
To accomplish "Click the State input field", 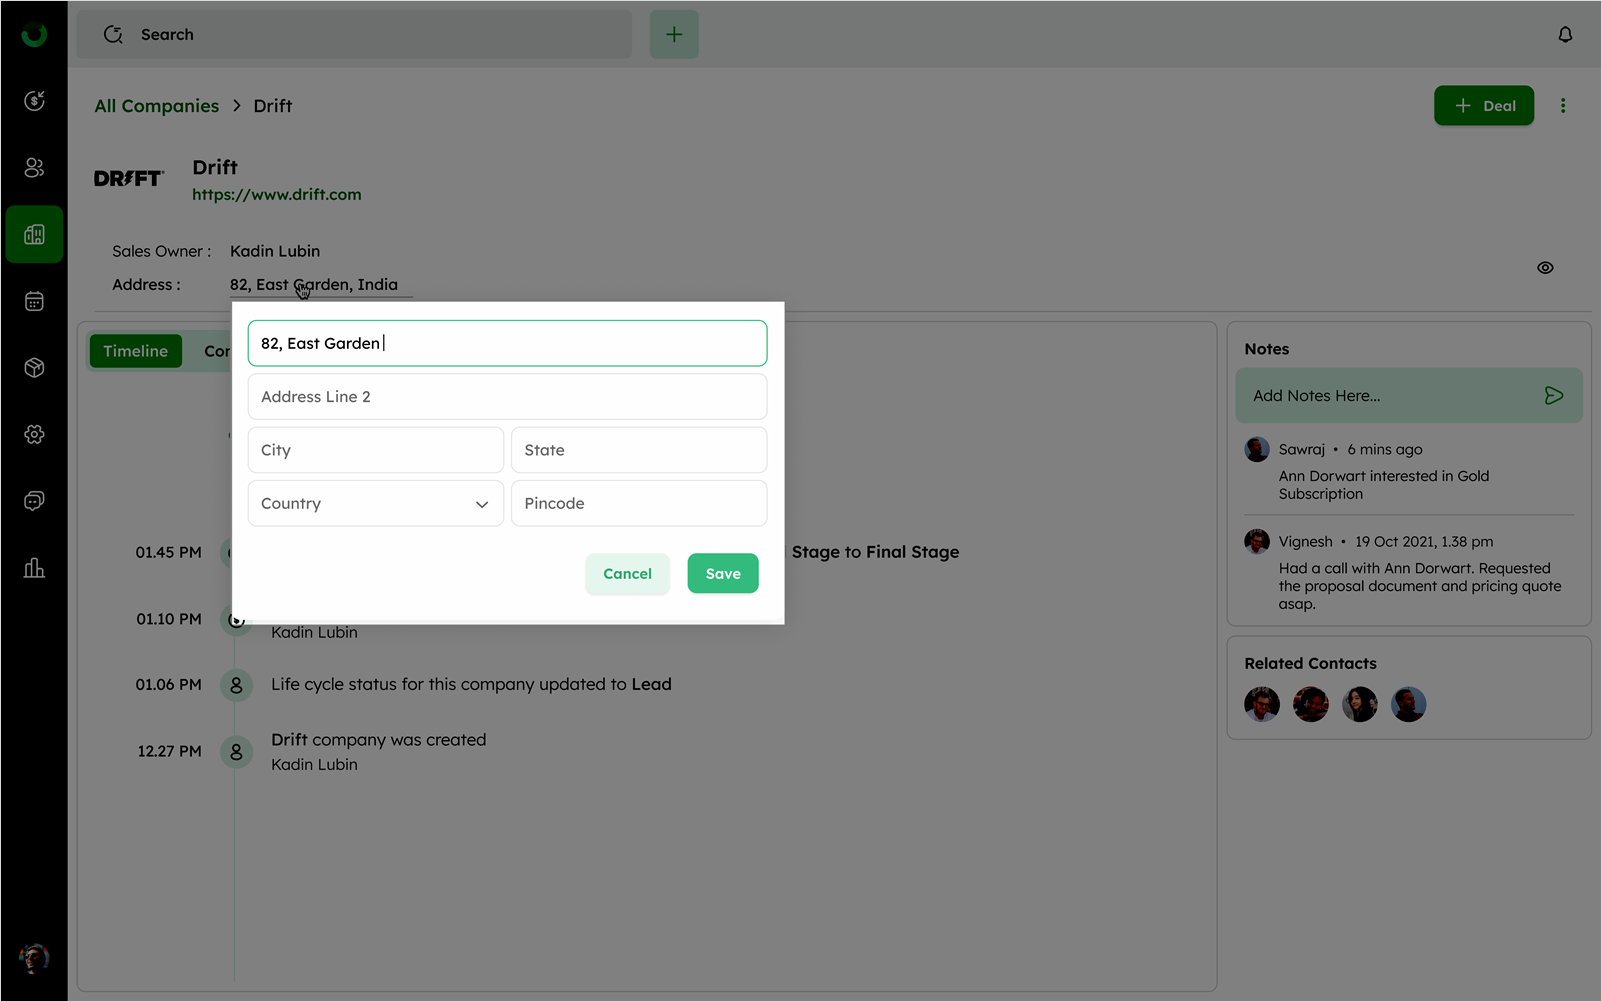I will click(639, 450).
